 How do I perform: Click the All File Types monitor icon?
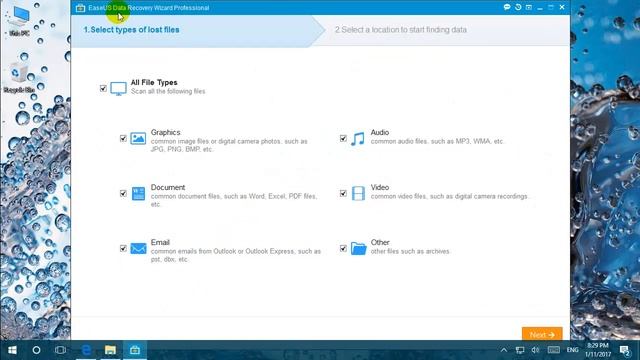coord(118,88)
